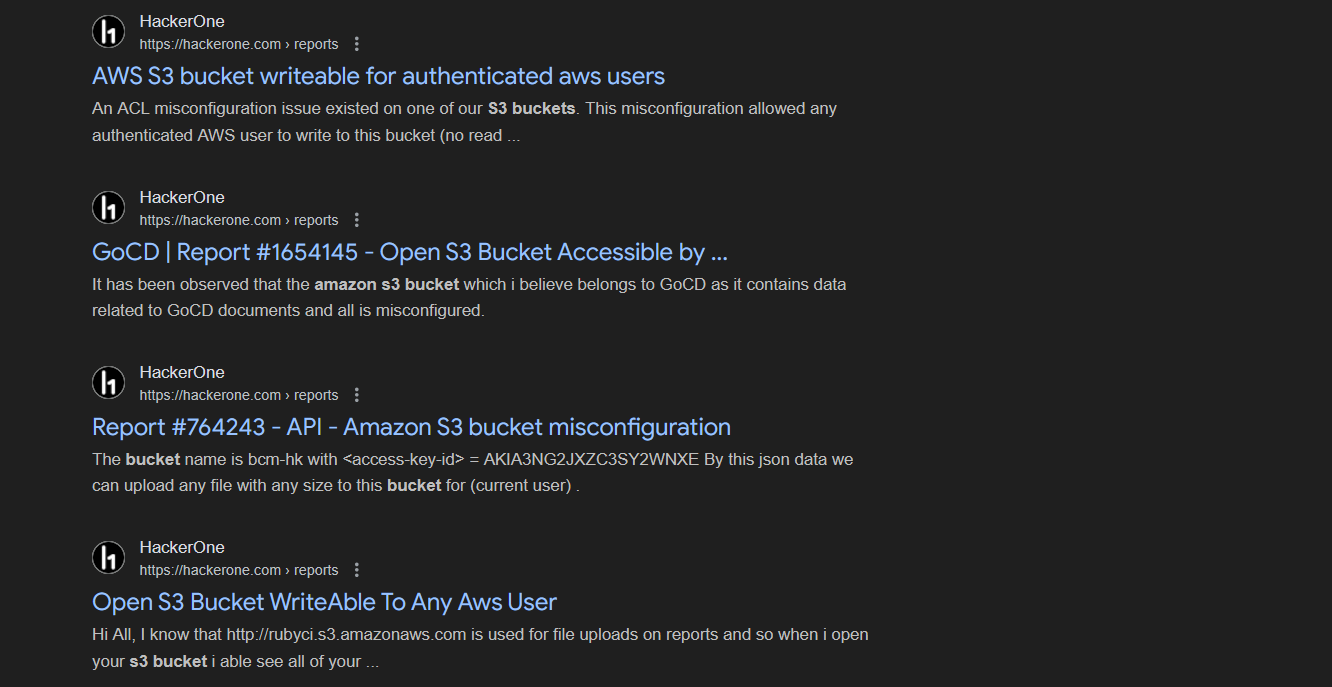Viewport: 1332px width, 687px height.
Task: Click HackerOne favicon beside Open S3 Bucket WriteAble result
Action: click(x=108, y=558)
